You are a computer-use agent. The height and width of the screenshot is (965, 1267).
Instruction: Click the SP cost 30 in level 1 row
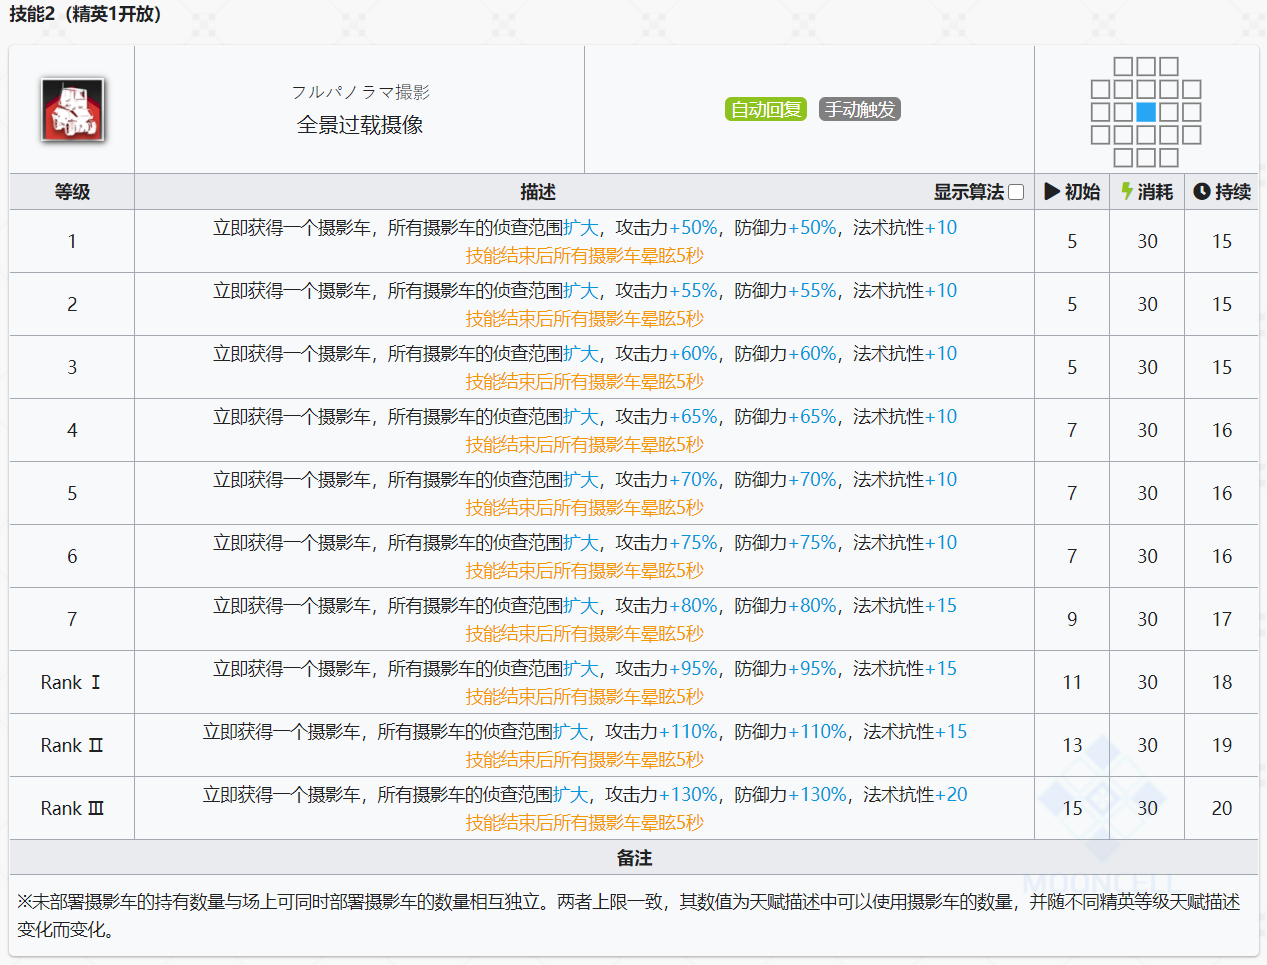[x=1147, y=241]
